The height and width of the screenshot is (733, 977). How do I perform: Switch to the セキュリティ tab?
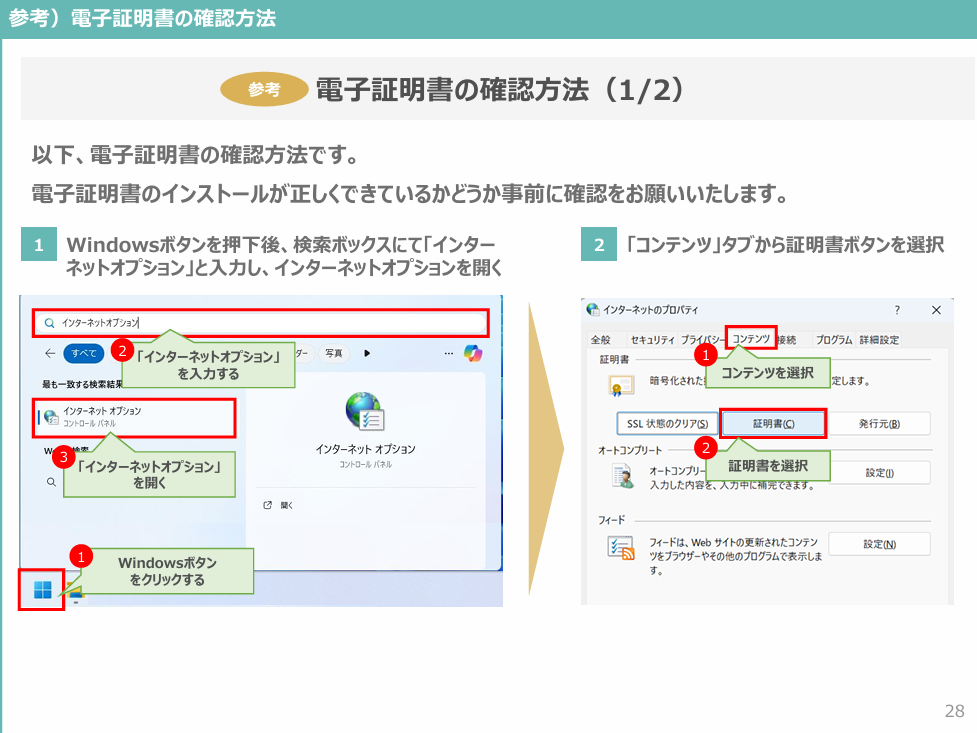coord(651,337)
